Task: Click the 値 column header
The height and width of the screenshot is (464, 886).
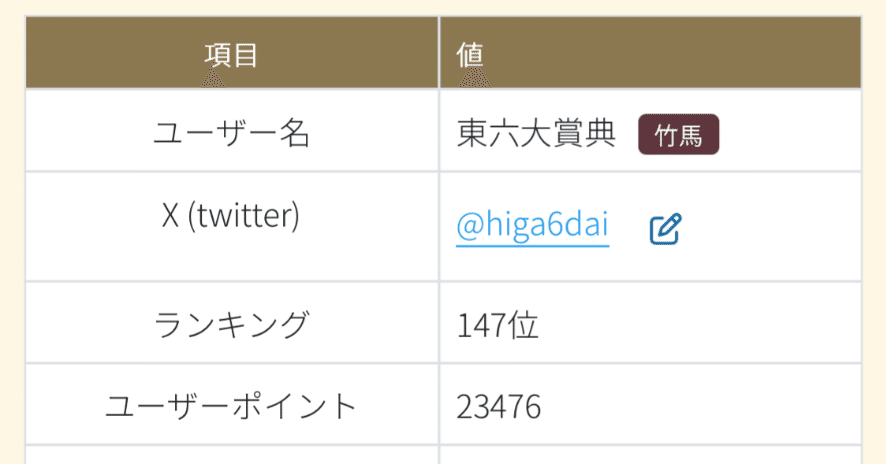Action: tap(470, 54)
